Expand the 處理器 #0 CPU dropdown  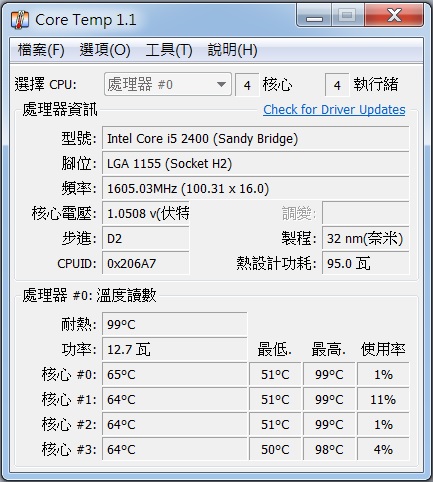click(168, 84)
